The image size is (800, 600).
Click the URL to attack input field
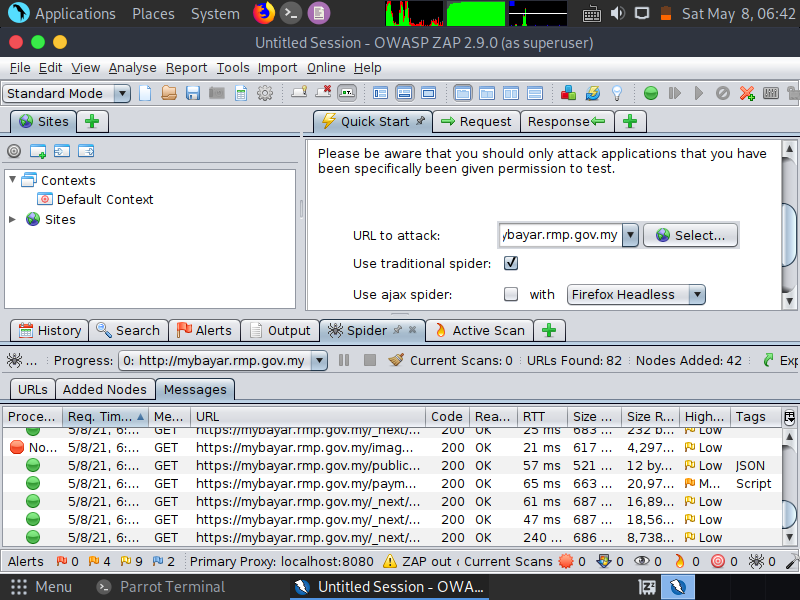coord(560,235)
